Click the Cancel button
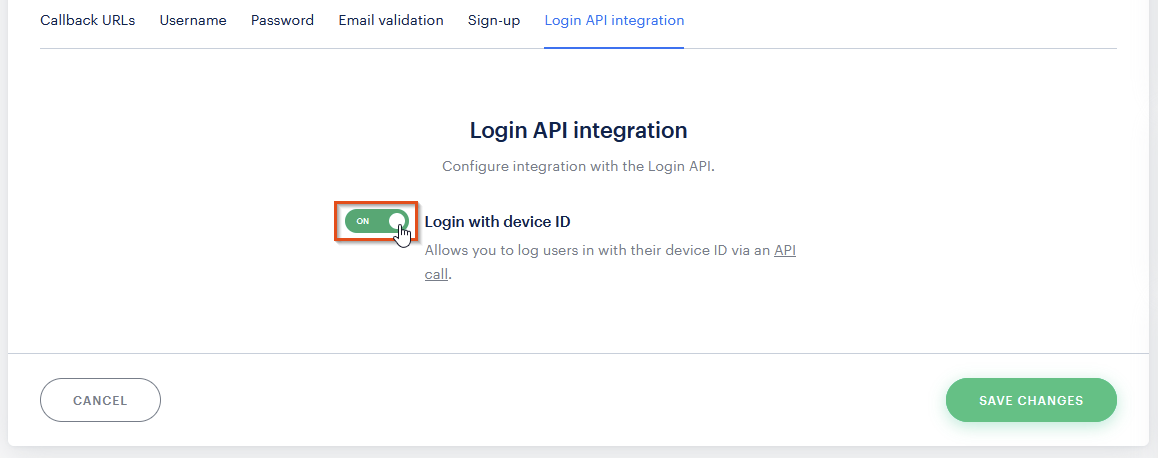 (x=100, y=400)
